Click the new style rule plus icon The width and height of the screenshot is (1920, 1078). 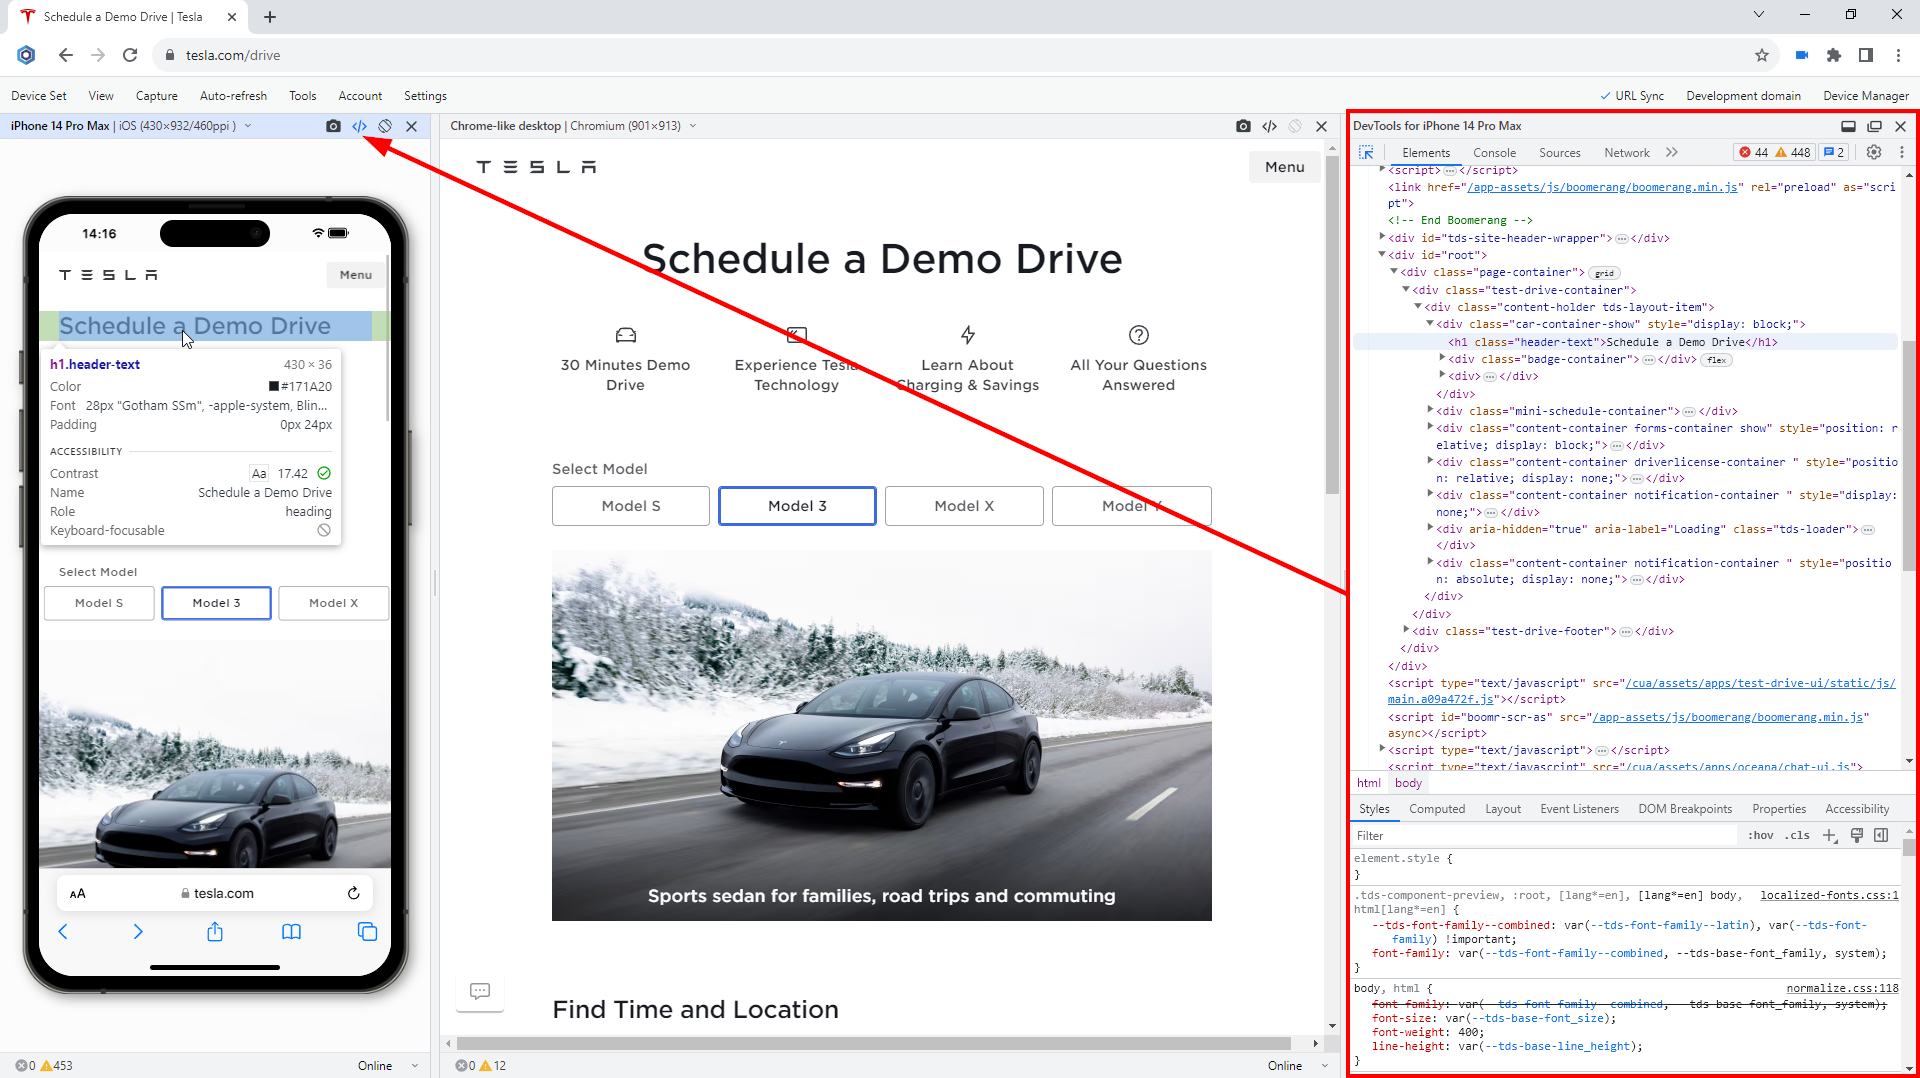pos(1830,835)
